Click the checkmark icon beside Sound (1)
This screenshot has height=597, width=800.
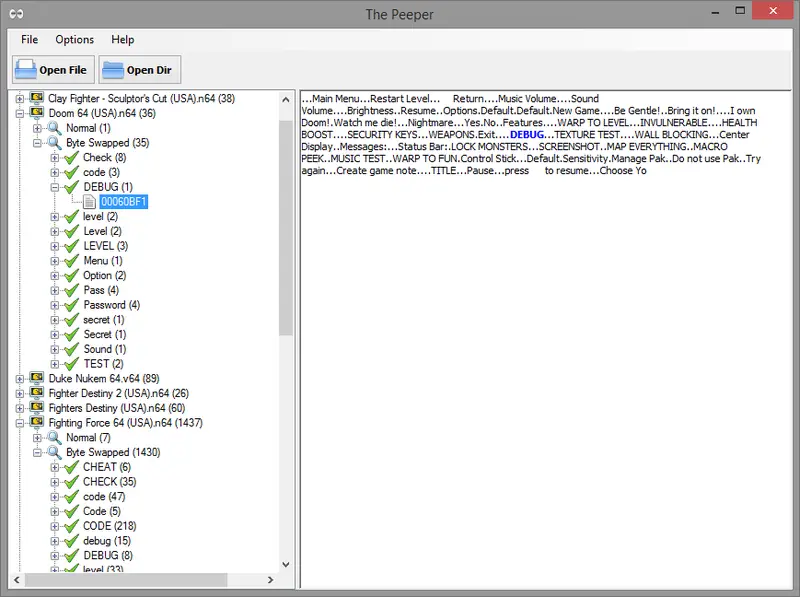coord(71,349)
